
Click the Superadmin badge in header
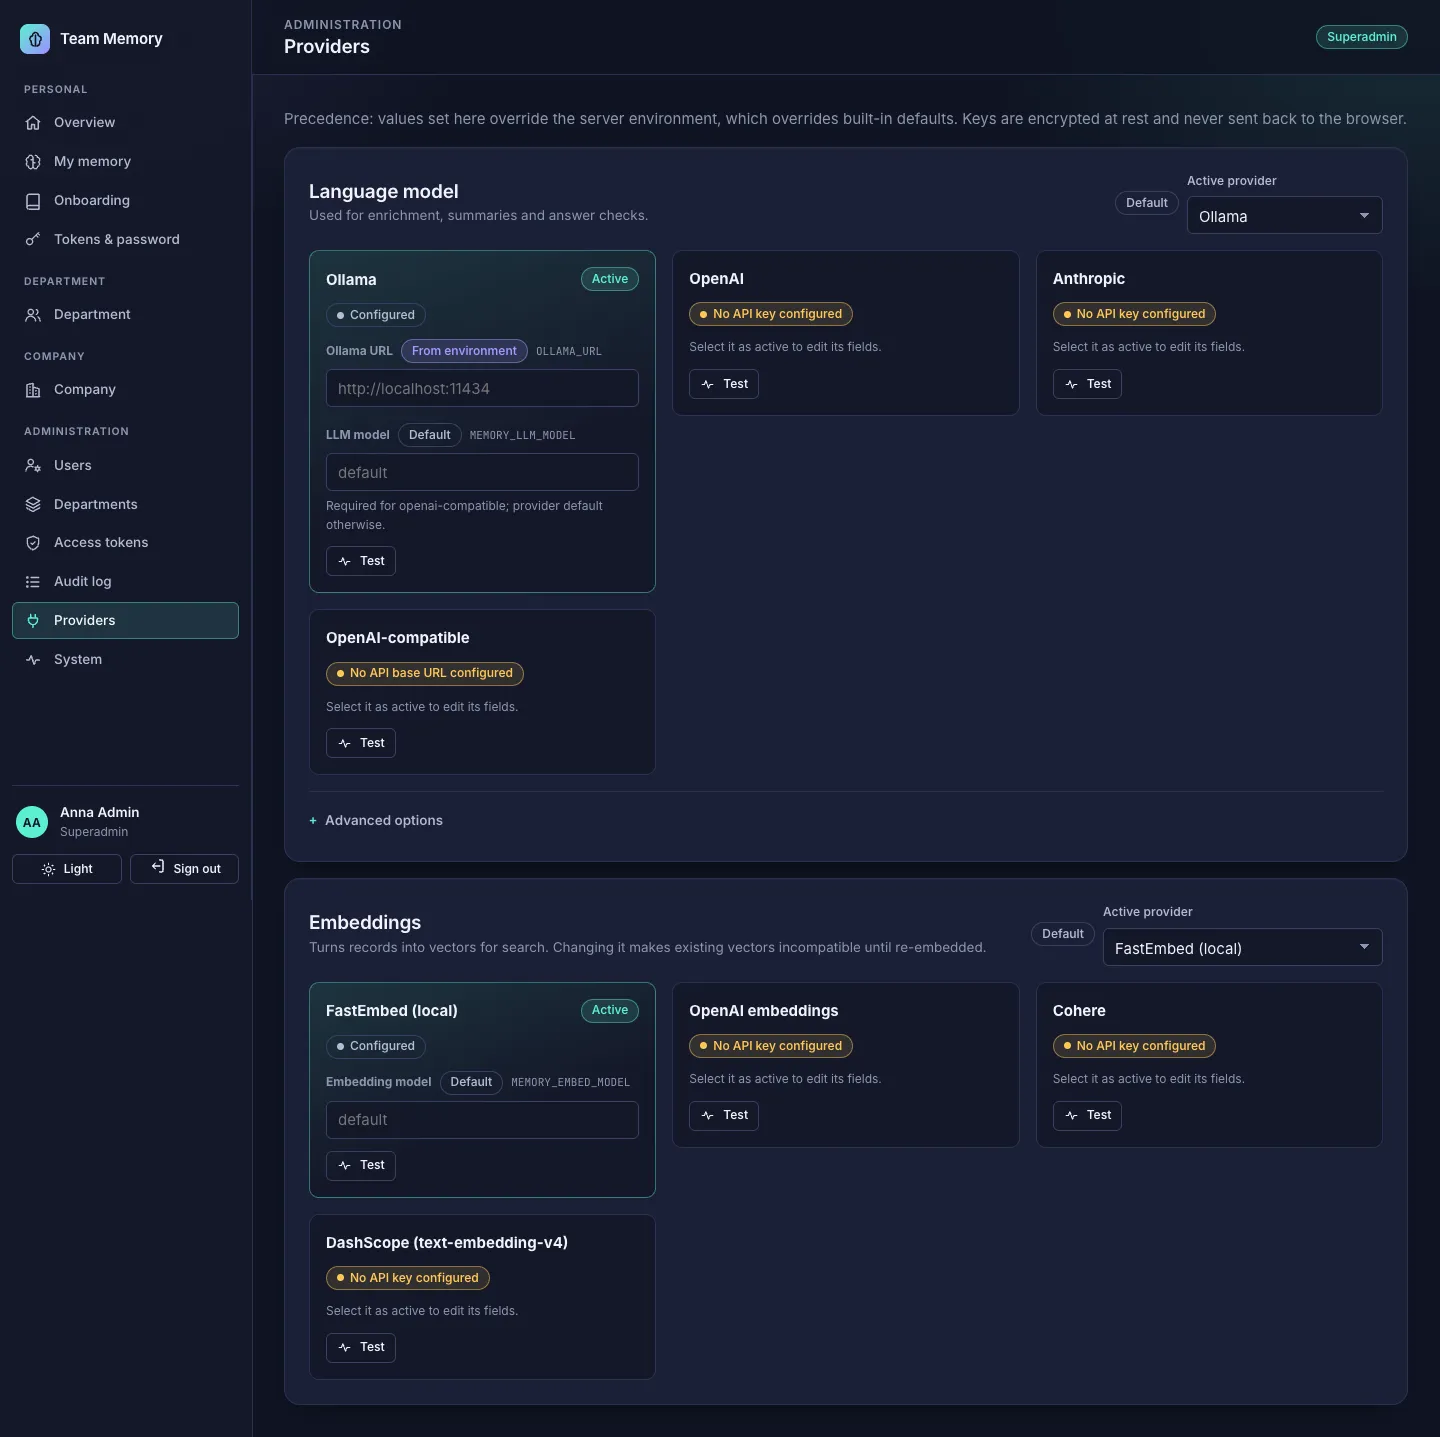click(1362, 37)
